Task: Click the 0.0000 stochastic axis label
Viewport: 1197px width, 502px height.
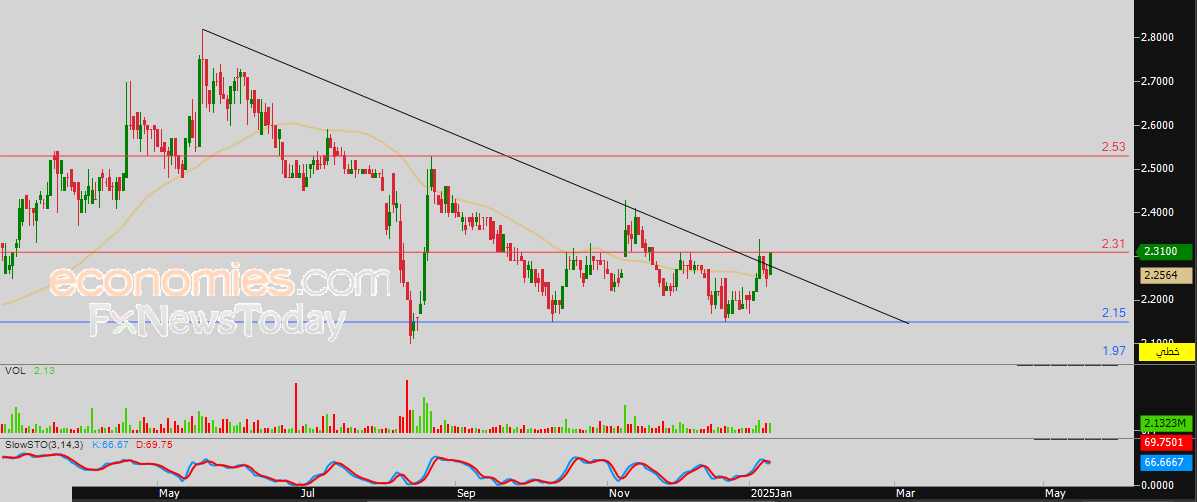Action: pyautogui.click(x=1158, y=484)
